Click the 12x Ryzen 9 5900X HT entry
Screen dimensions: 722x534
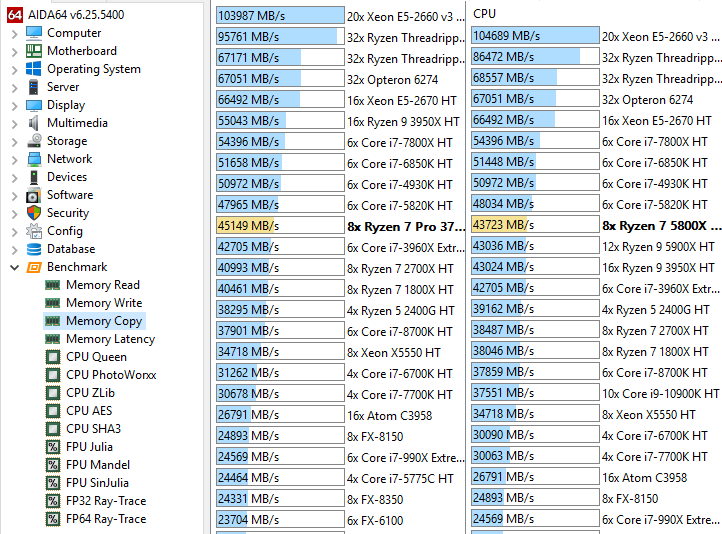658,247
